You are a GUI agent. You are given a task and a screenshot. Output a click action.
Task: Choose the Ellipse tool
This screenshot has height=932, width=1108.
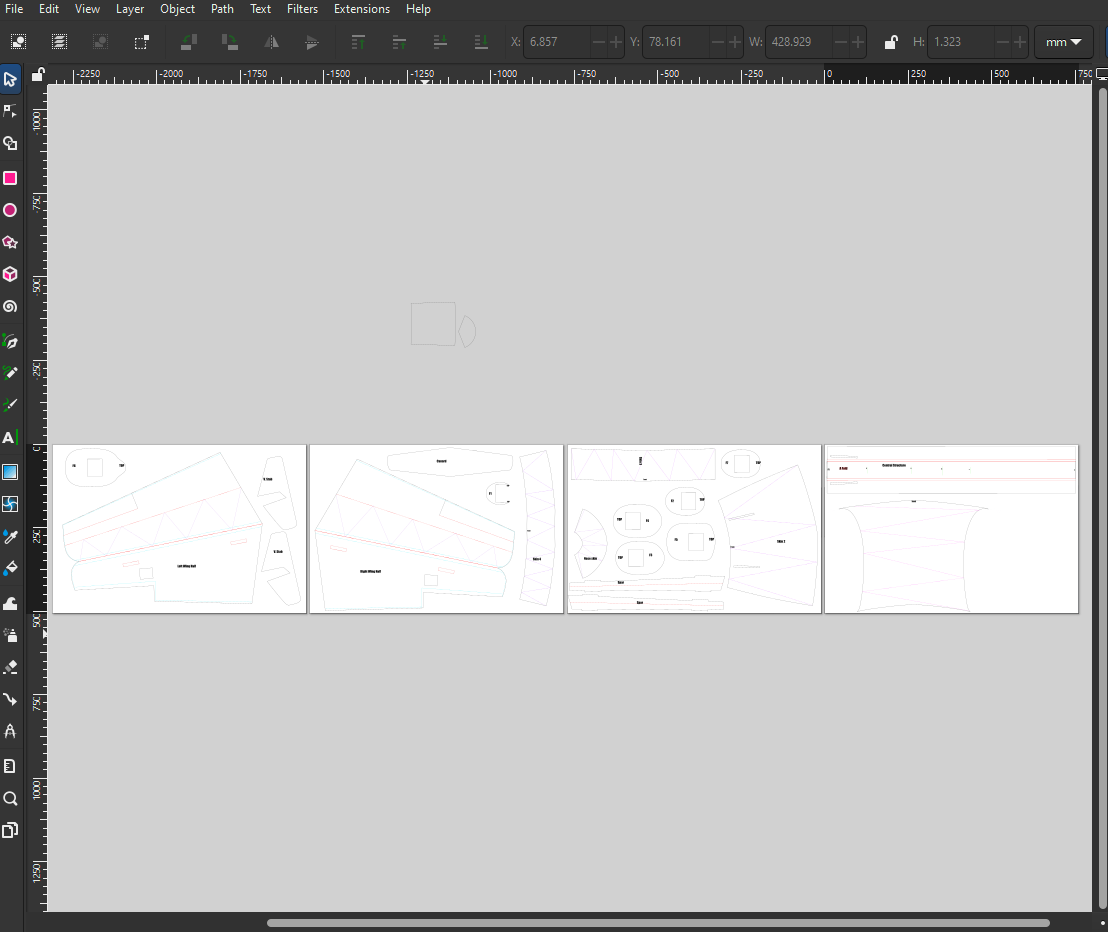pos(10,210)
